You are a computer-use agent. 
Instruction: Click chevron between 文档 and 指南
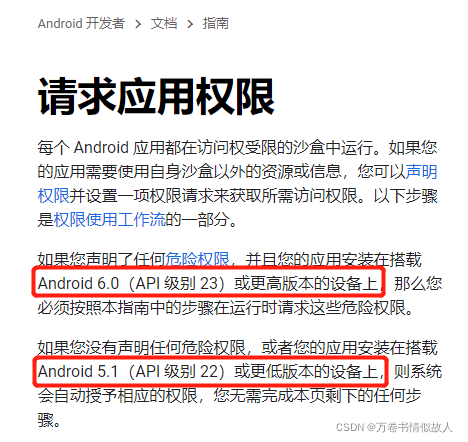[190, 24]
